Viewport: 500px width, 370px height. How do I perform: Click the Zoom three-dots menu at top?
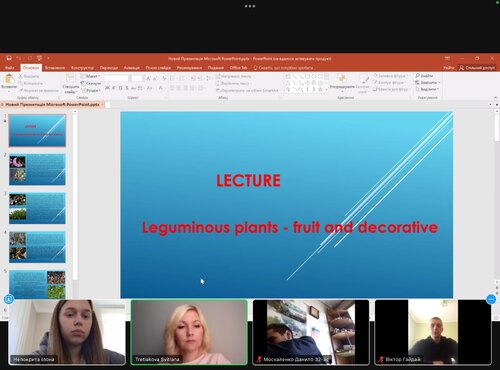click(x=250, y=6)
